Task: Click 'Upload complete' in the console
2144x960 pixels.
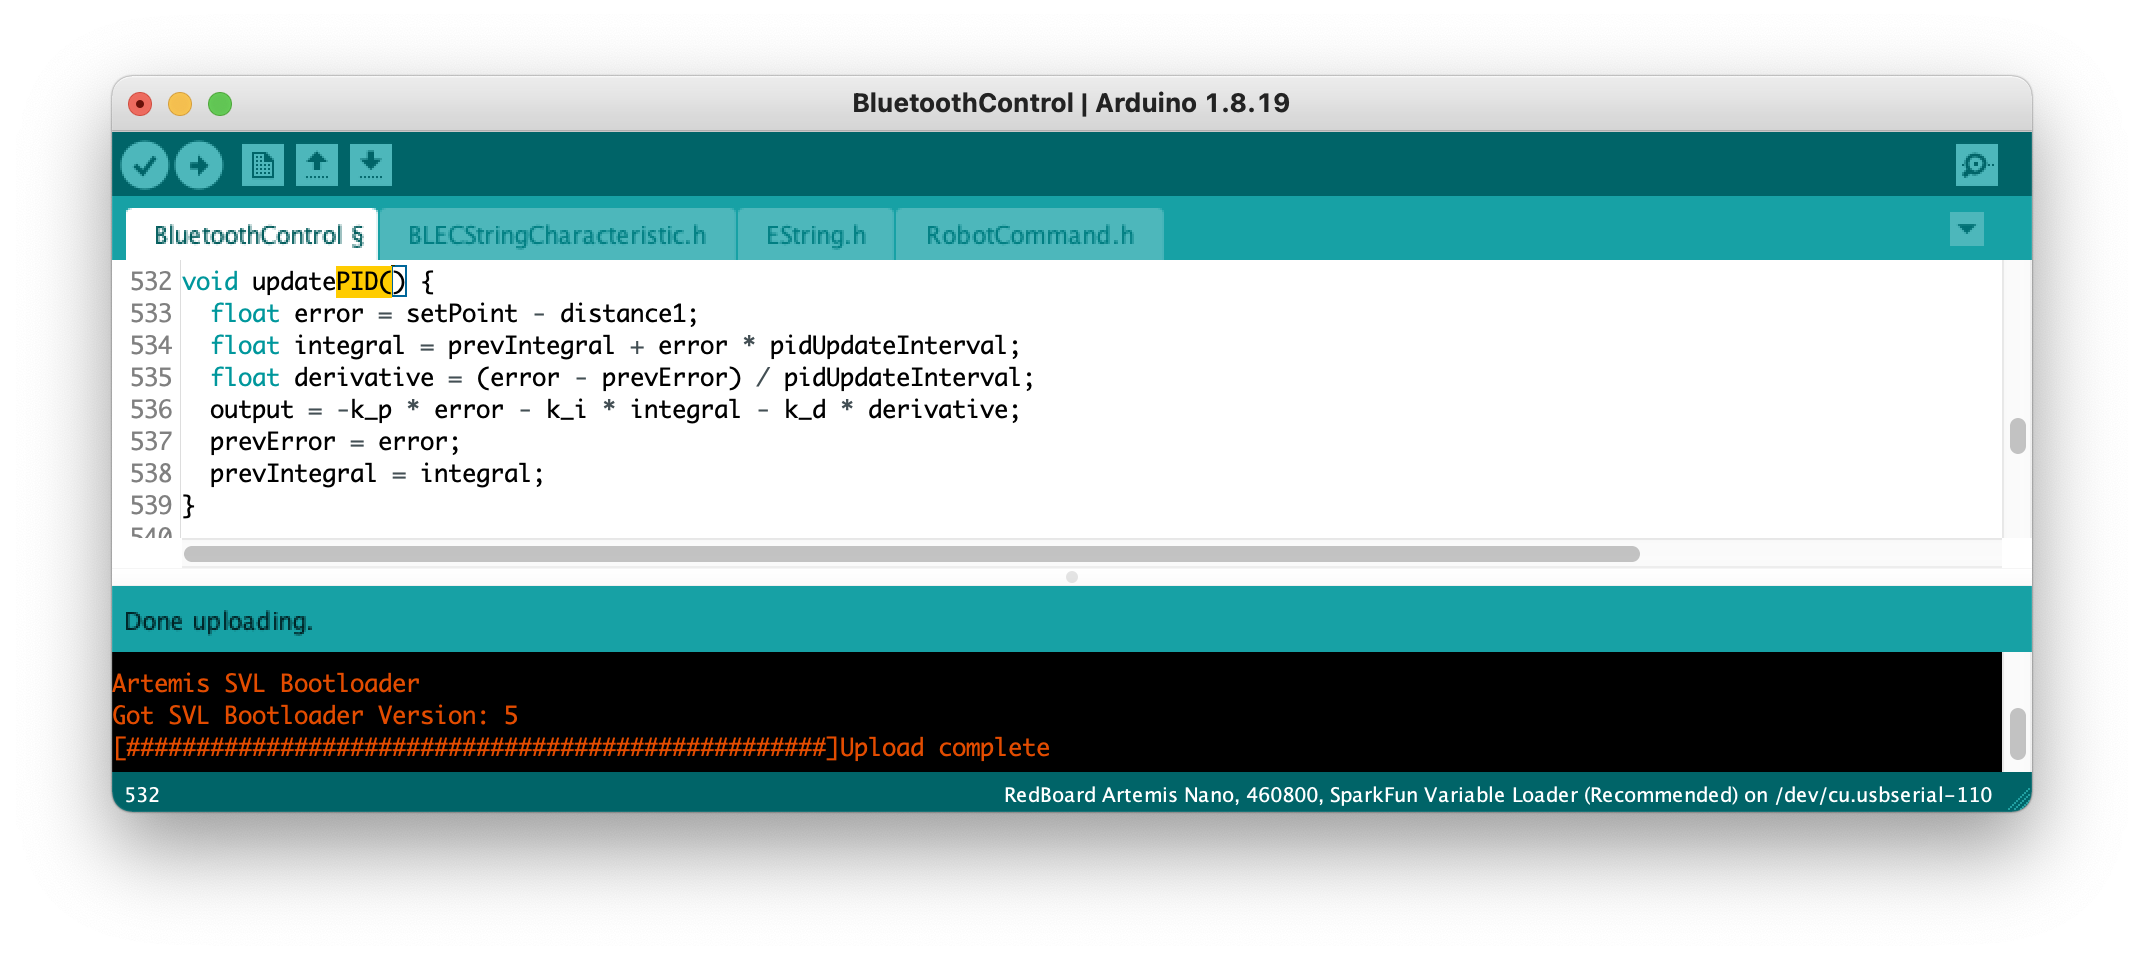Action: tap(945, 747)
